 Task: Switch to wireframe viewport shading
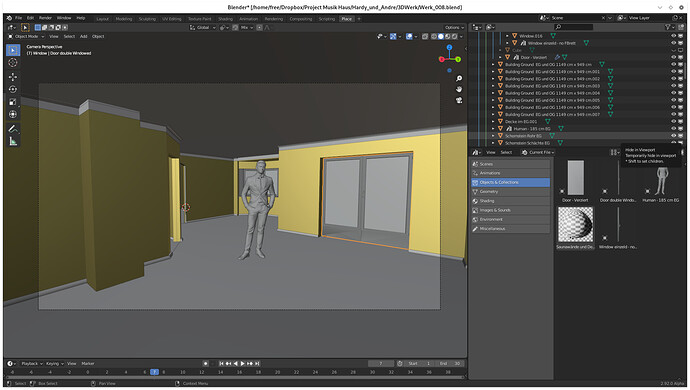click(434, 37)
